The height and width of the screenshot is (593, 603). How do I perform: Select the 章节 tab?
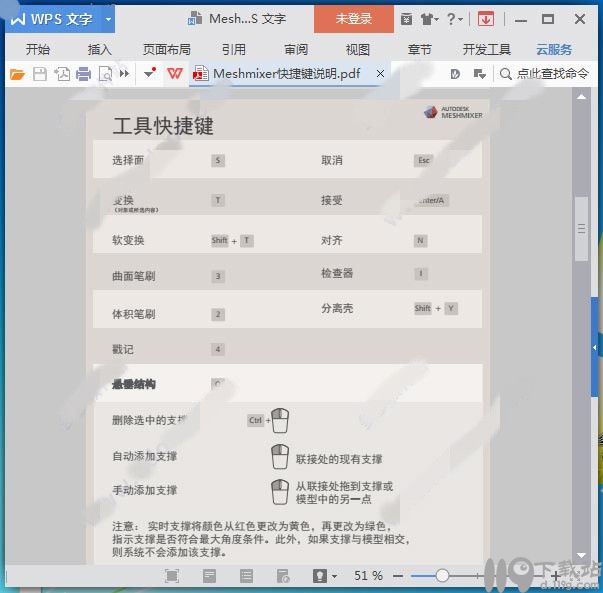tap(420, 49)
